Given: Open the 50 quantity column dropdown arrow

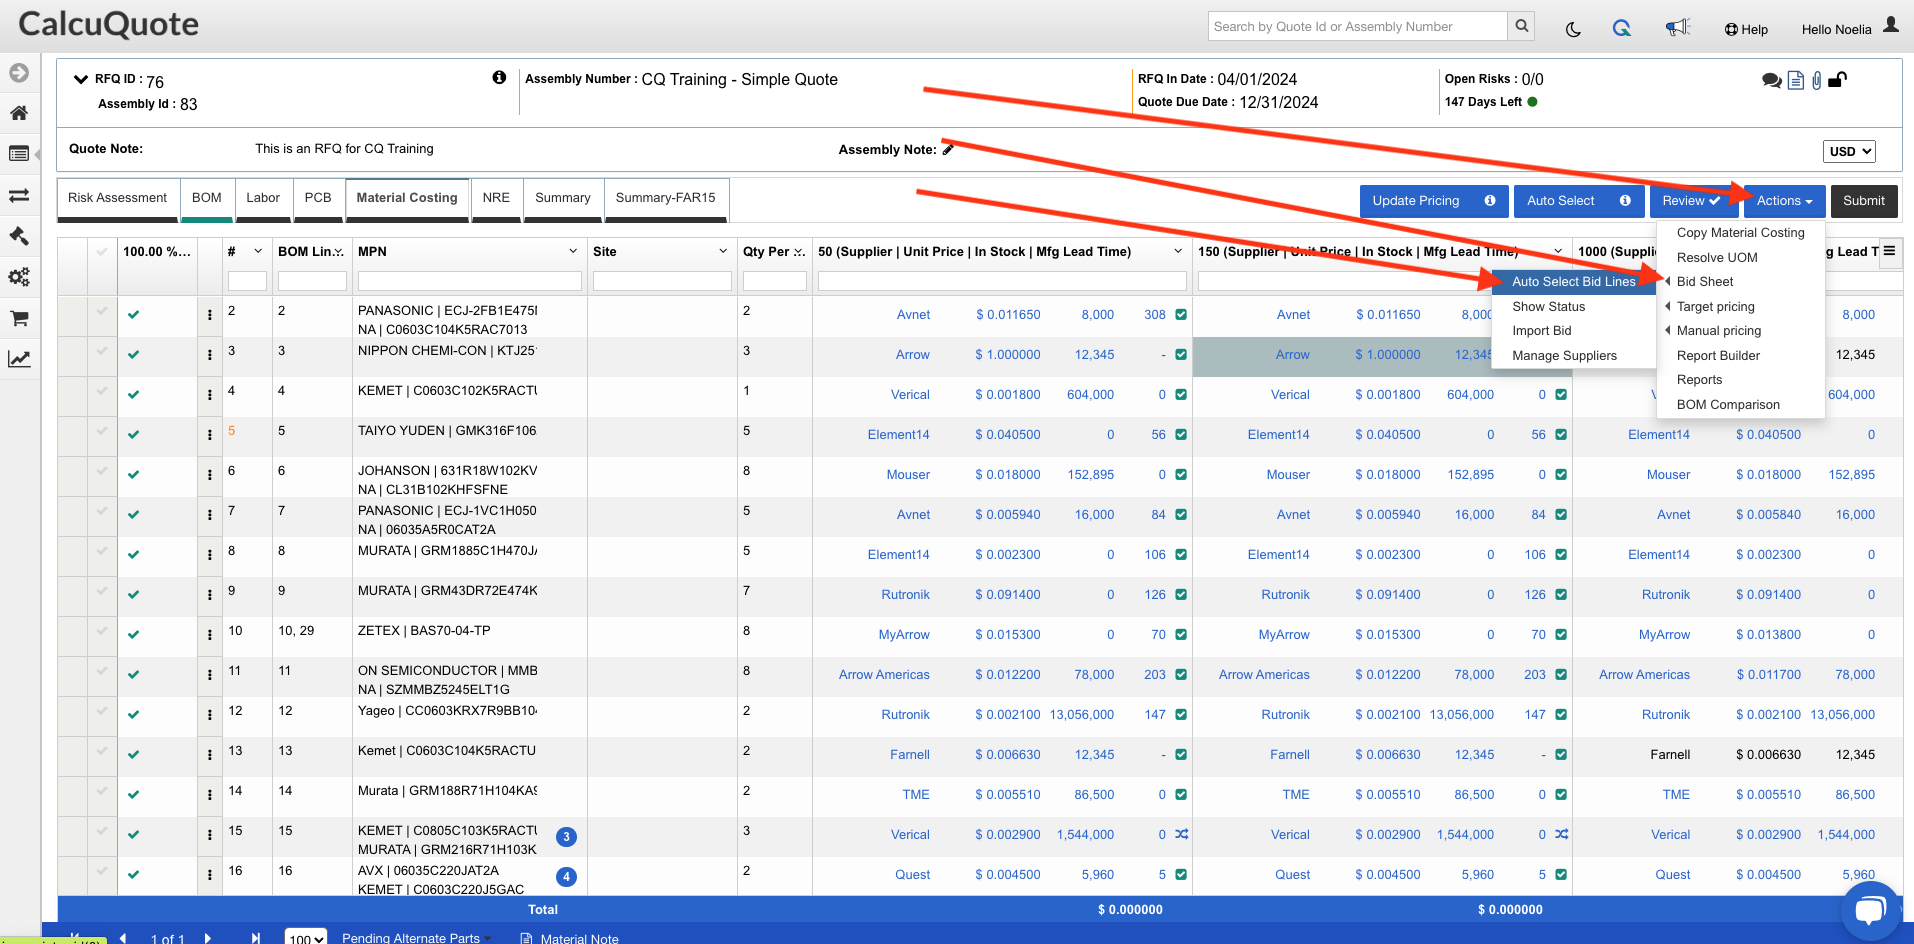Looking at the screenshot, I should coord(1178,251).
